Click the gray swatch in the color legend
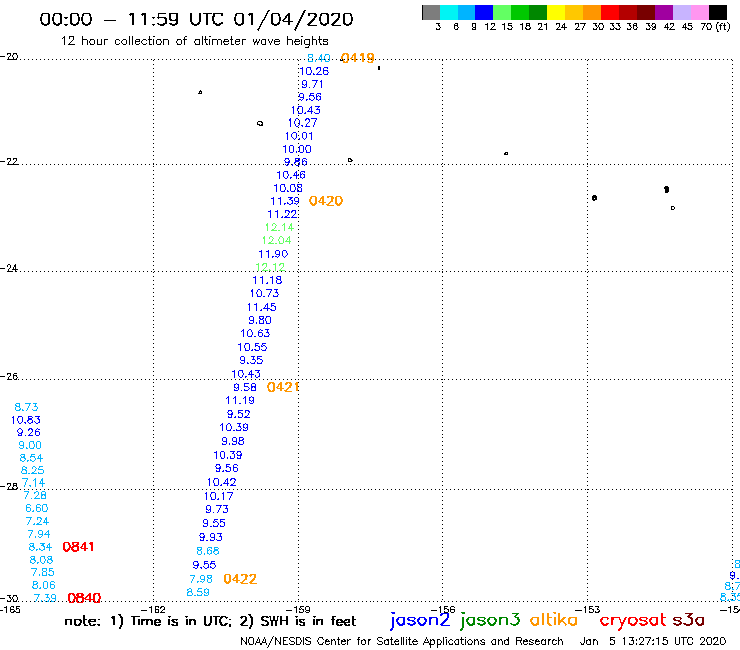The image size is (740, 650). click(x=431, y=12)
